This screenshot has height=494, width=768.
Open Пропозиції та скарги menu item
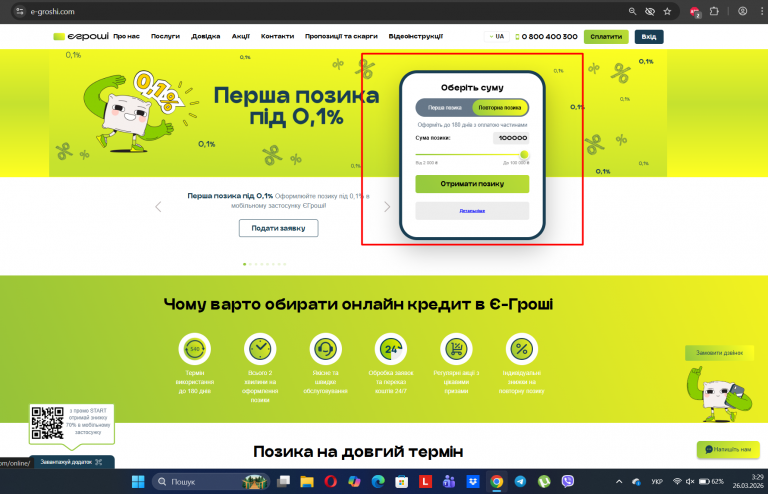click(341, 36)
